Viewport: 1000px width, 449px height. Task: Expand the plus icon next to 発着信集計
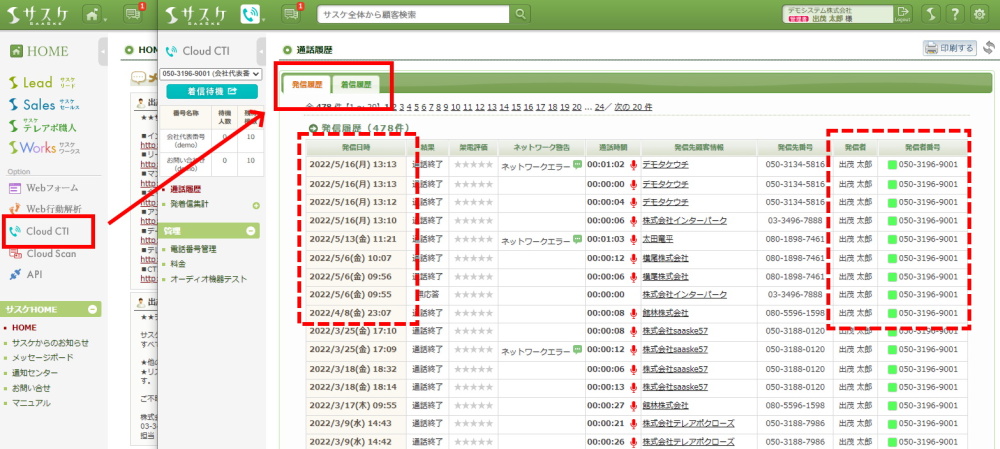click(256, 205)
